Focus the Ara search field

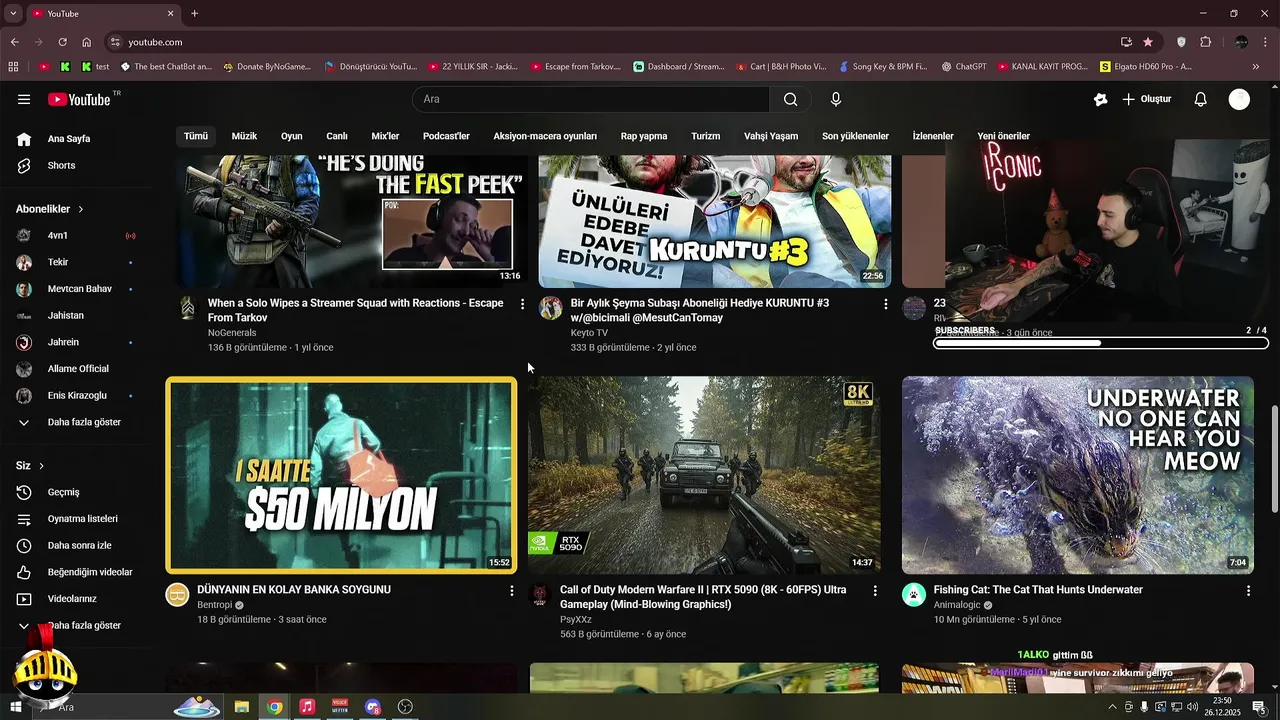pos(591,99)
